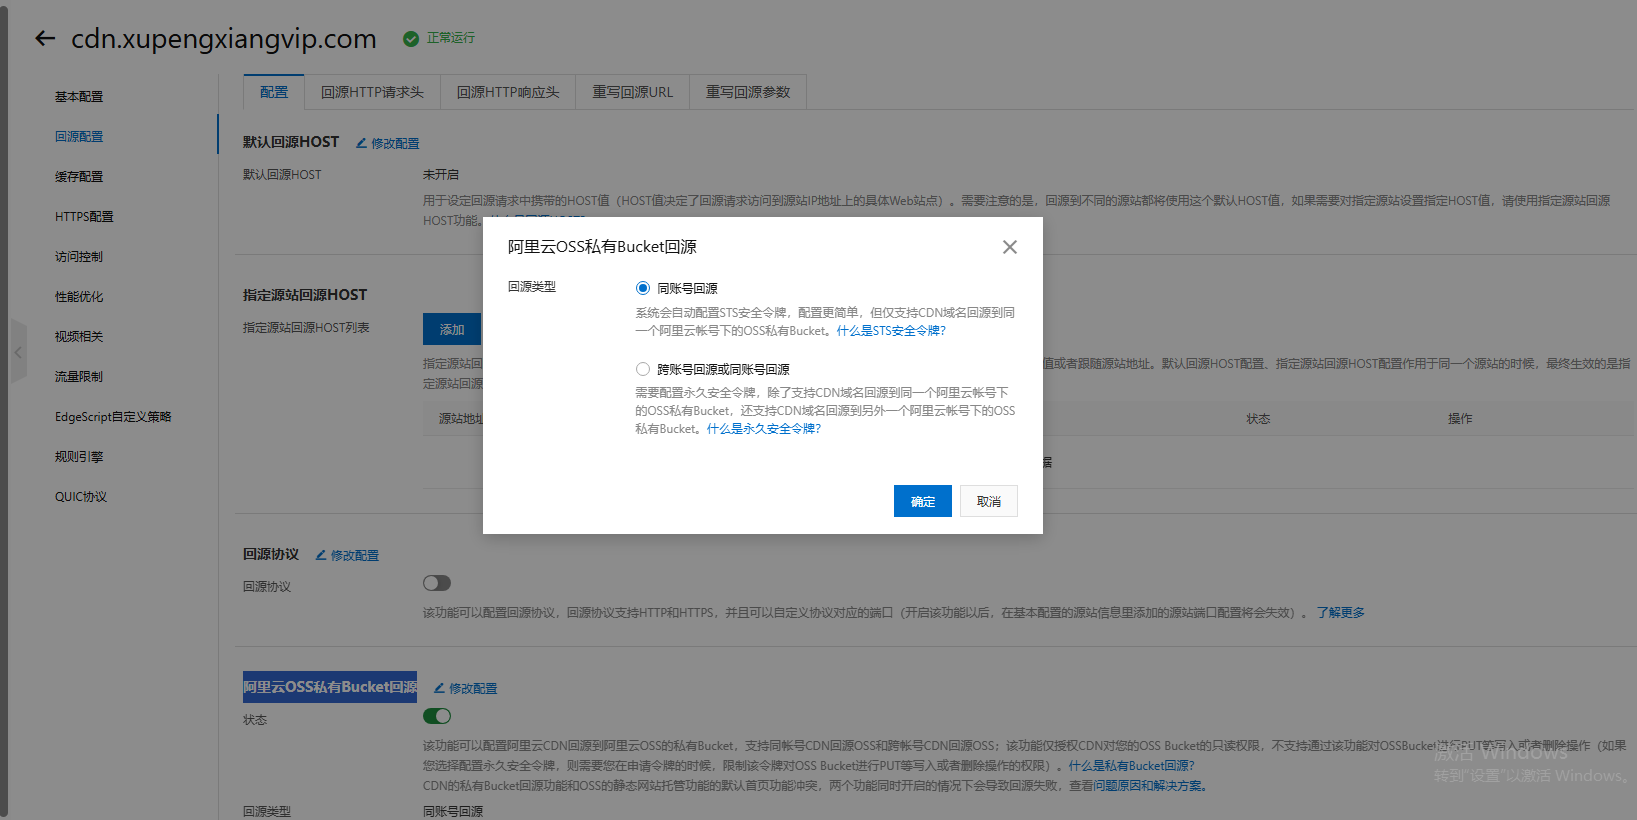Cancel the dialog with 取消 button
The height and width of the screenshot is (820, 1637).
coord(989,501)
